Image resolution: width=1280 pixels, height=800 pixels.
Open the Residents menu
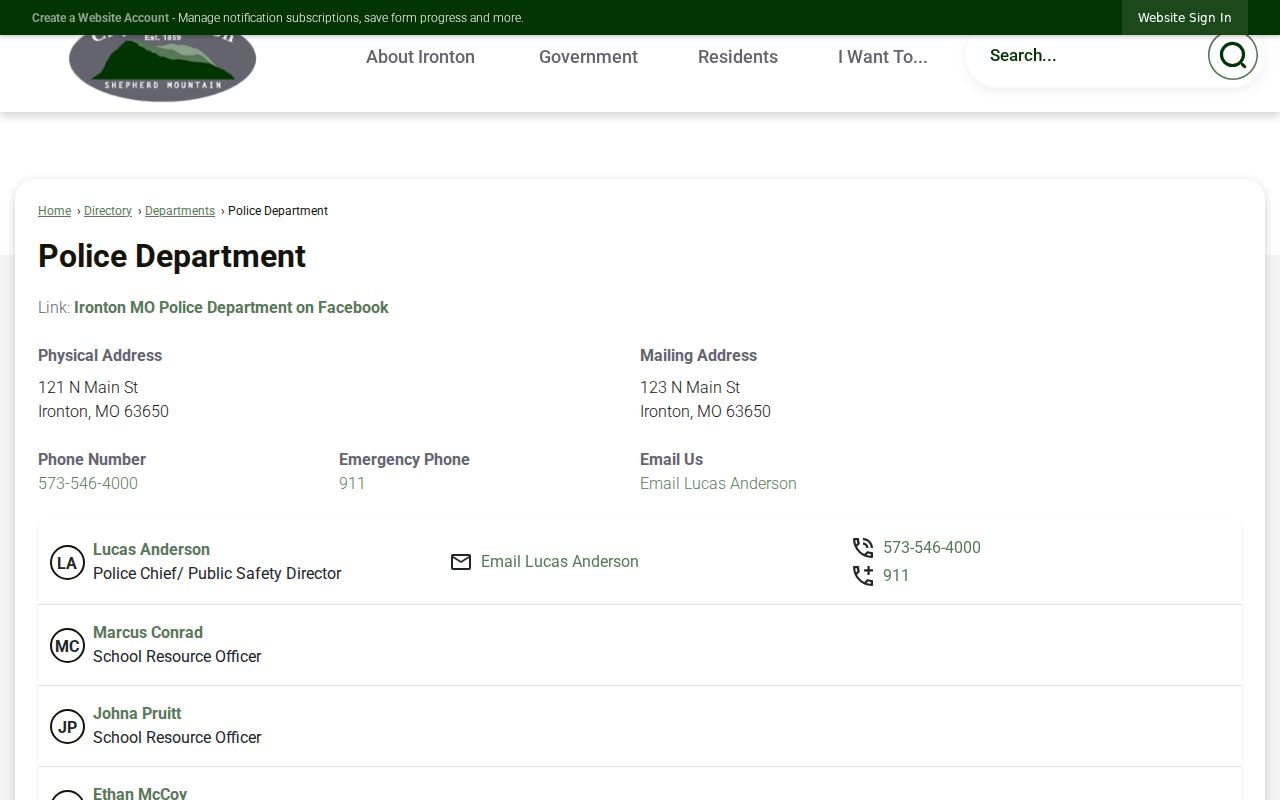point(738,57)
